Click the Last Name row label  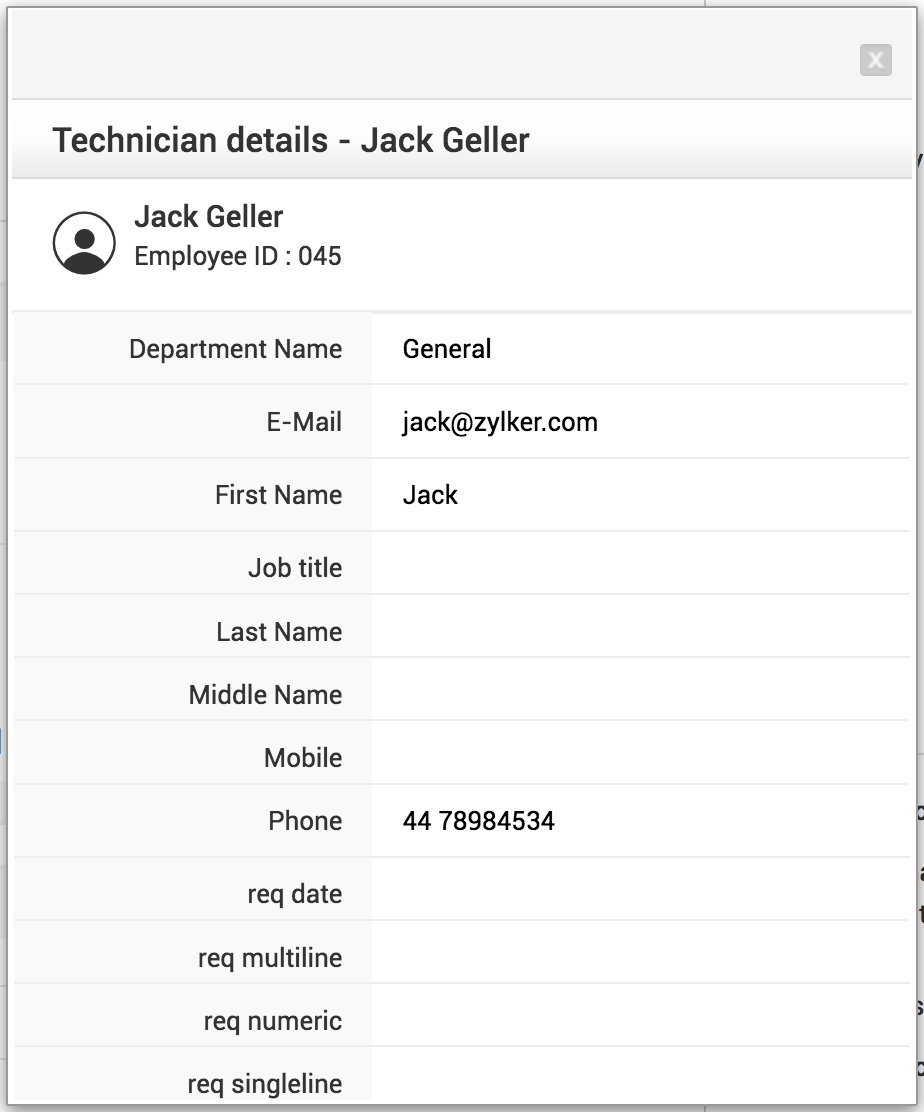[x=279, y=632]
